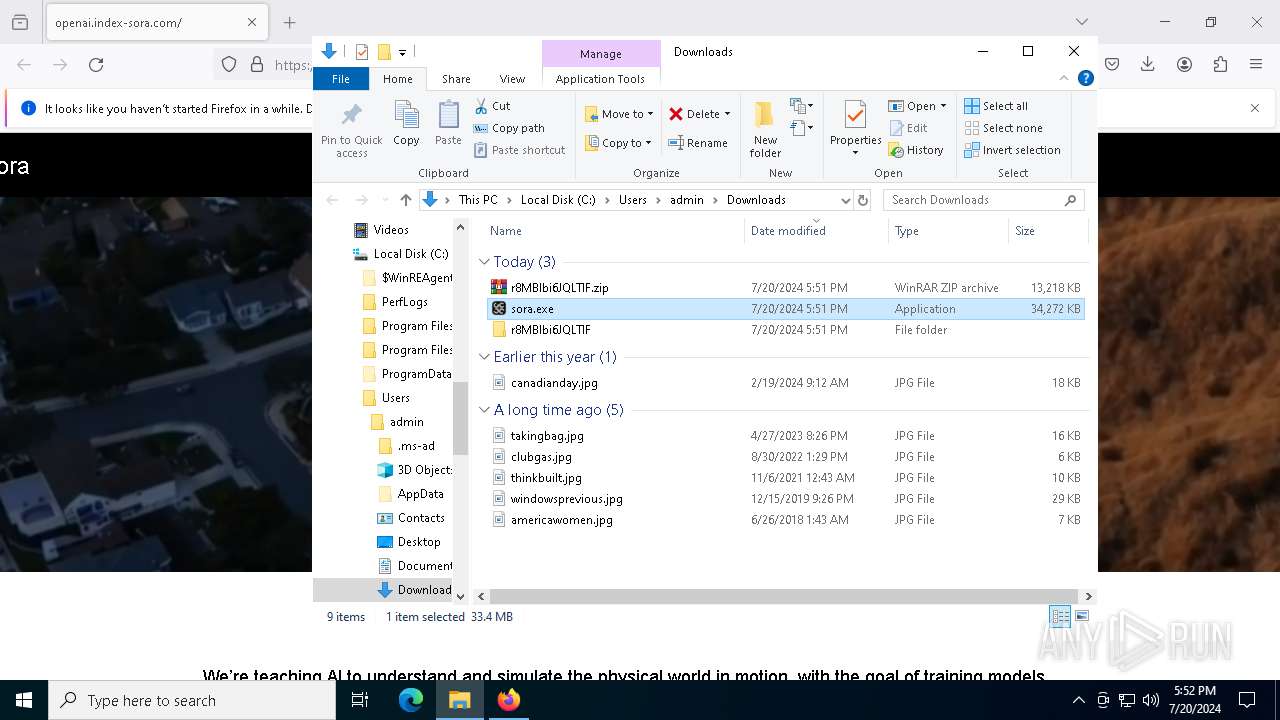Click Local Disk (C:) in breadcrumb
This screenshot has width=1280, height=720.
[x=557, y=200]
